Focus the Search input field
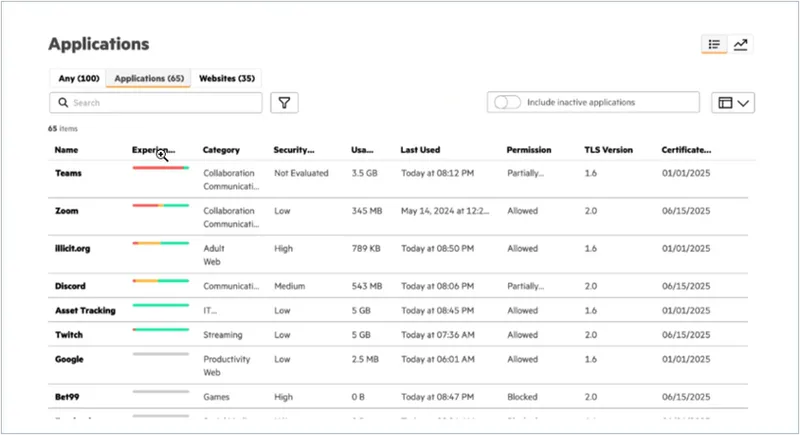The image size is (800, 435). tap(156, 103)
